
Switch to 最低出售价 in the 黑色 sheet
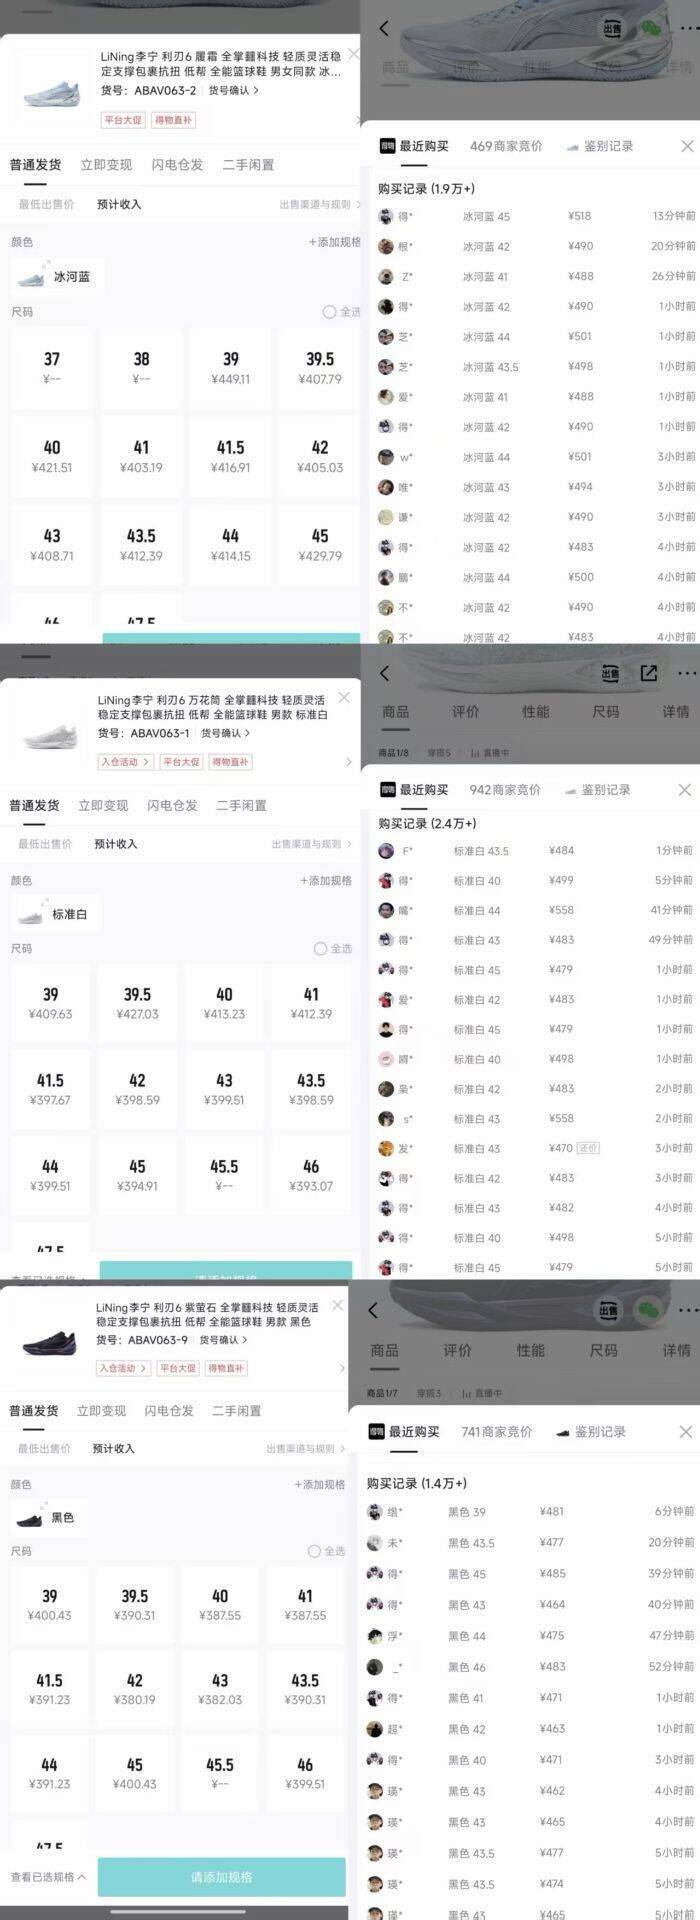point(44,1448)
